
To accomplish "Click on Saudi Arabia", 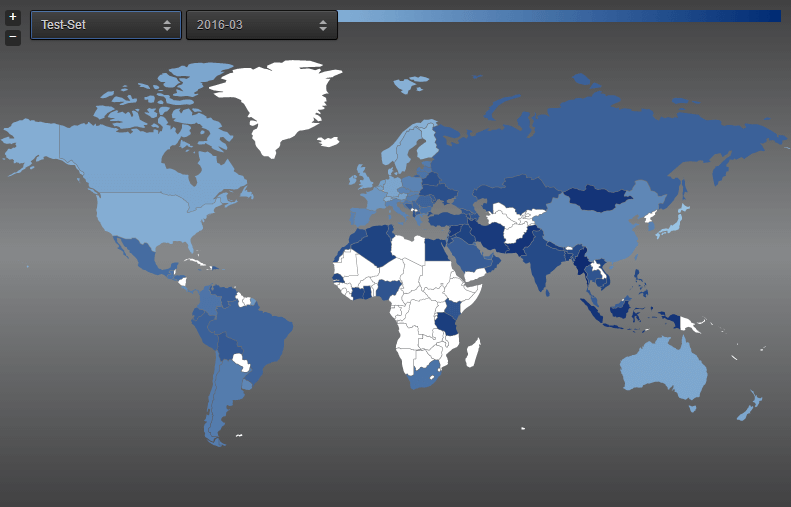I will (x=469, y=255).
